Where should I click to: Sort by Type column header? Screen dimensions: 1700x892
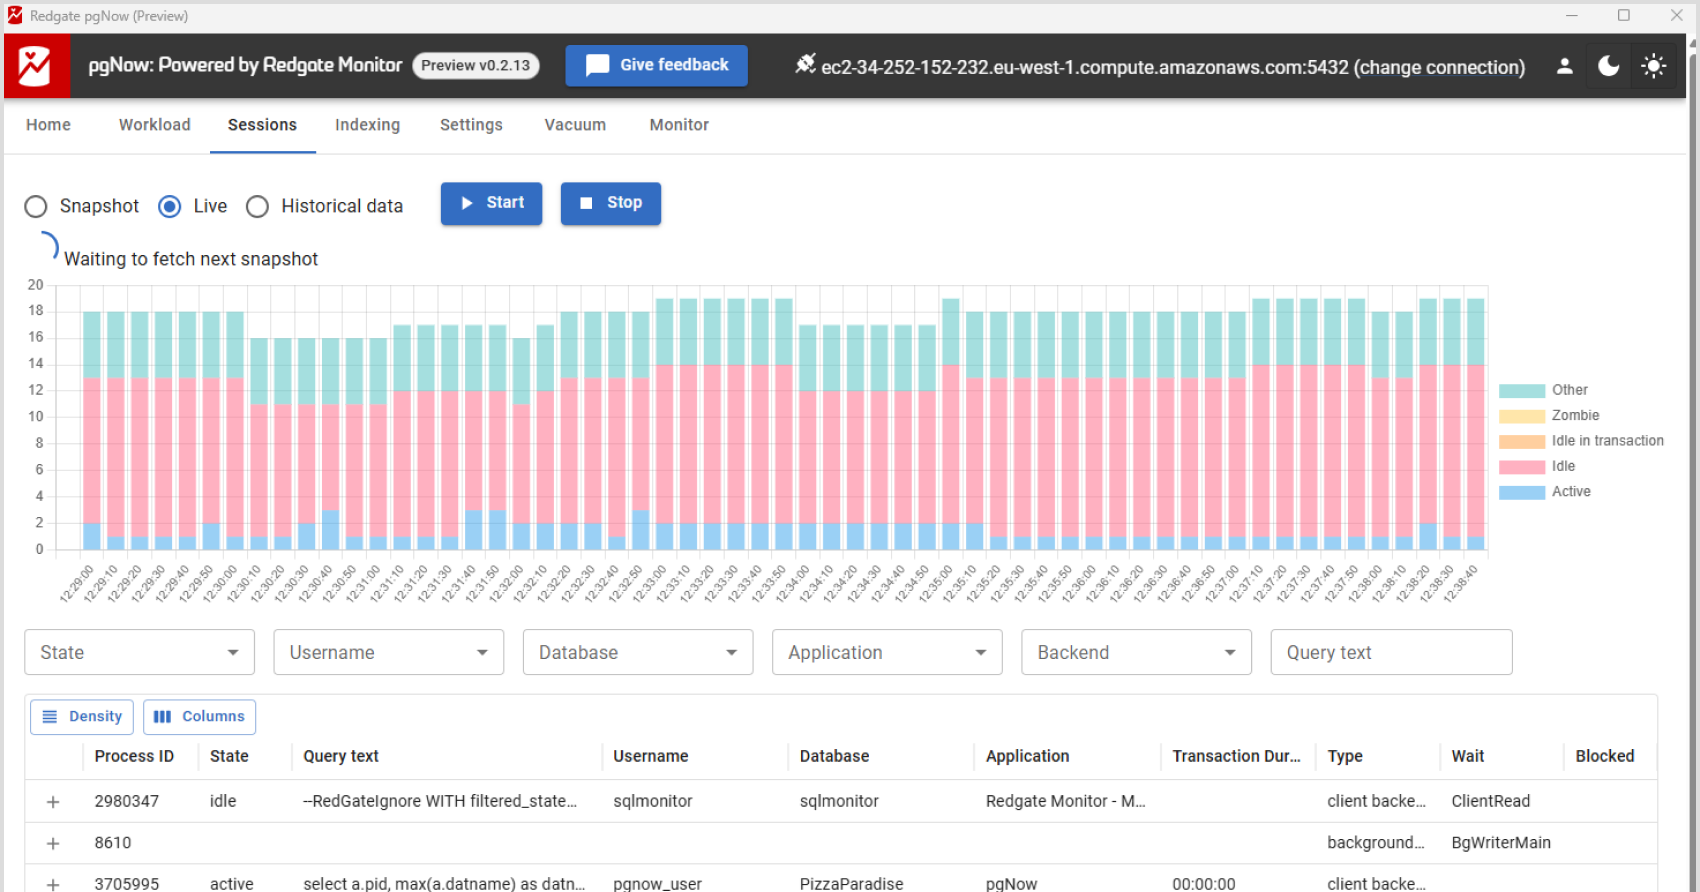[1345, 756]
